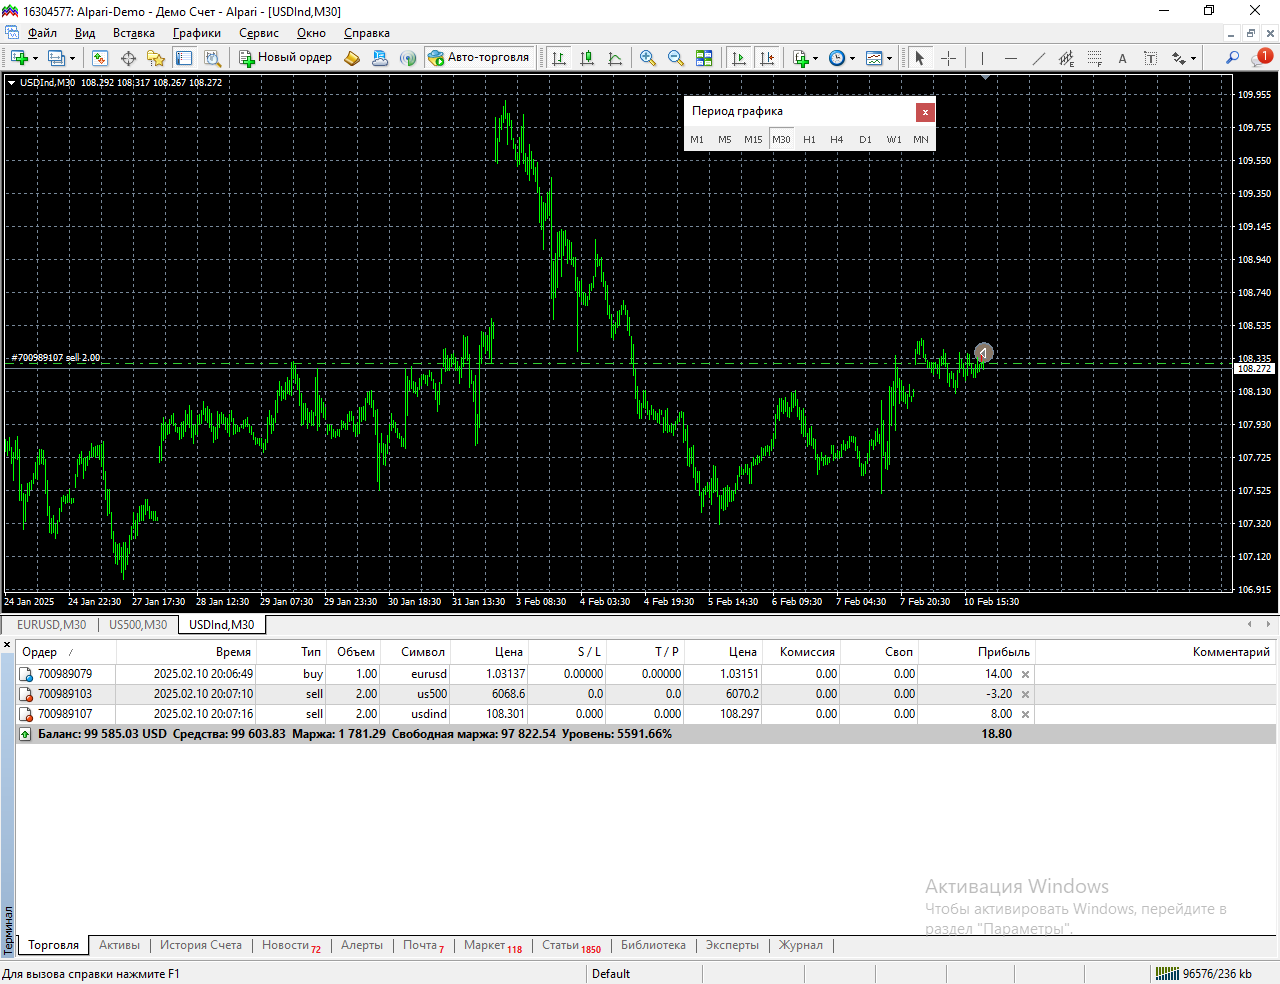Open the Файл menu
The image size is (1280, 984).
click(42, 33)
